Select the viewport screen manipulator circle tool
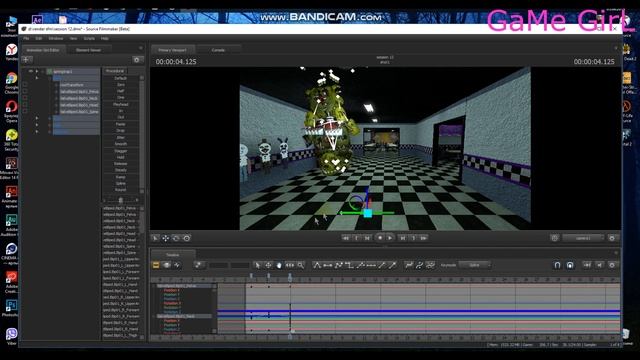The height and width of the screenshot is (360, 640). pyautogui.click(x=187, y=238)
